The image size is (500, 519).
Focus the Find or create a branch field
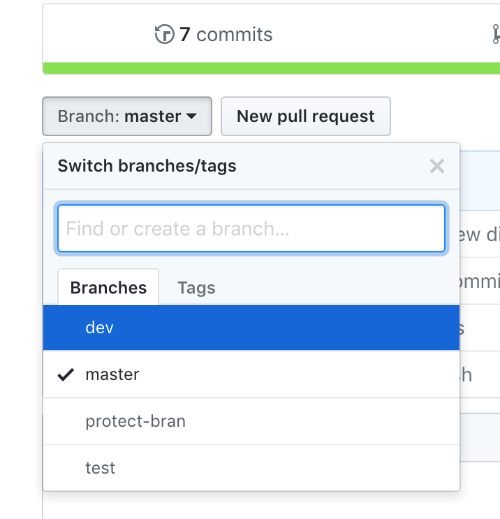pos(251,229)
